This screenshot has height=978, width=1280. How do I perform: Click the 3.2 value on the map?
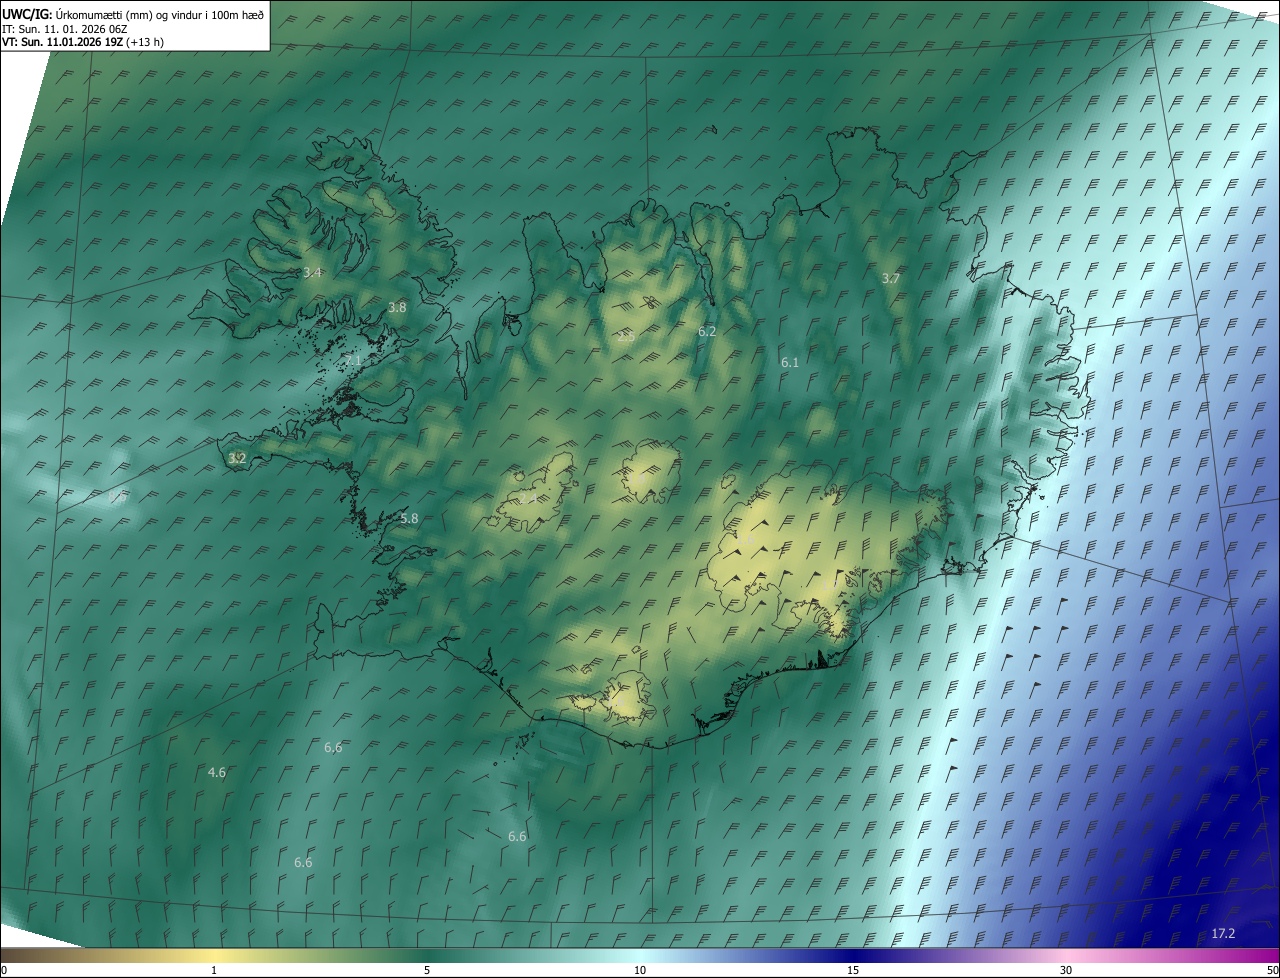[x=237, y=459]
